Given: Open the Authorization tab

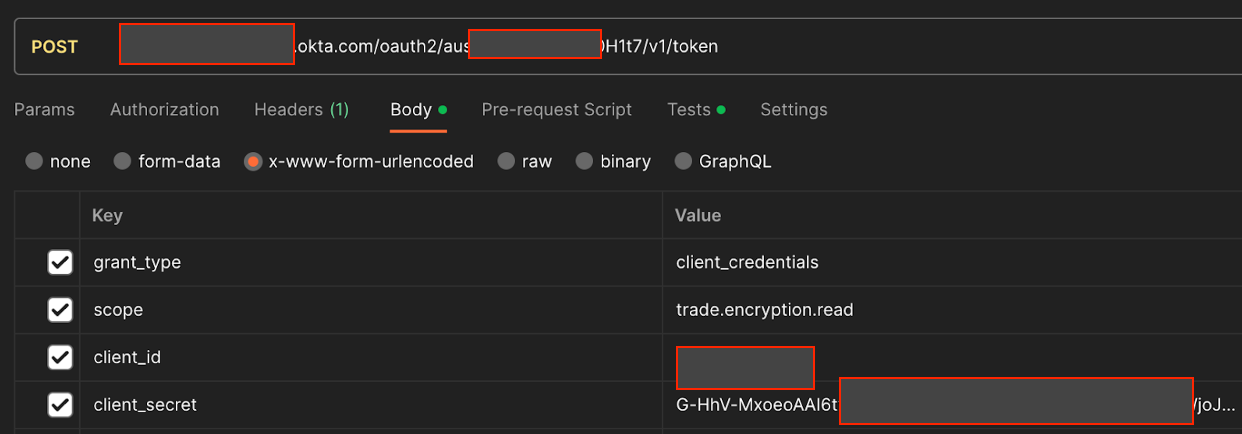Looking at the screenshot, I should click(164, 110).
